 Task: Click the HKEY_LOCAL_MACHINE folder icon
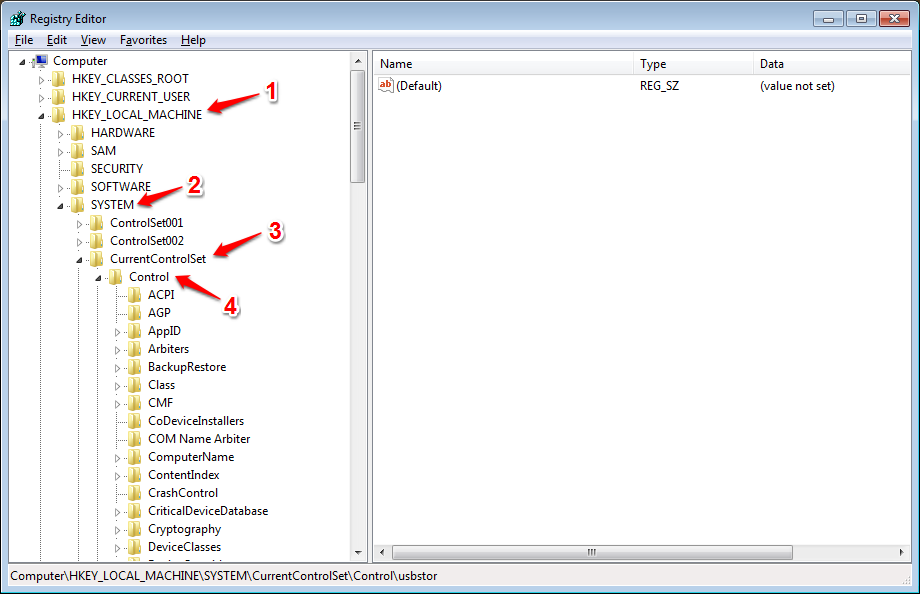pos(59,115)
